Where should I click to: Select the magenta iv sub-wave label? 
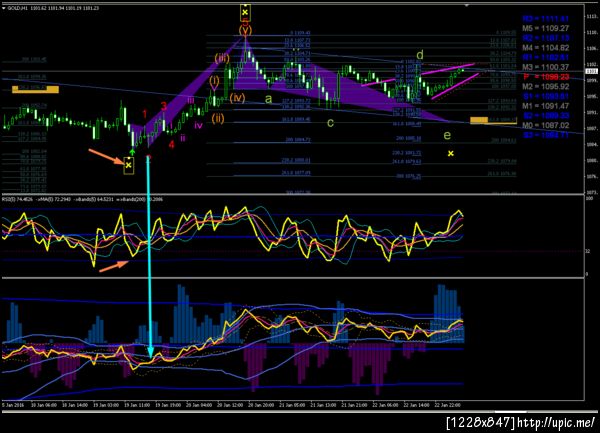coord(198,125)
